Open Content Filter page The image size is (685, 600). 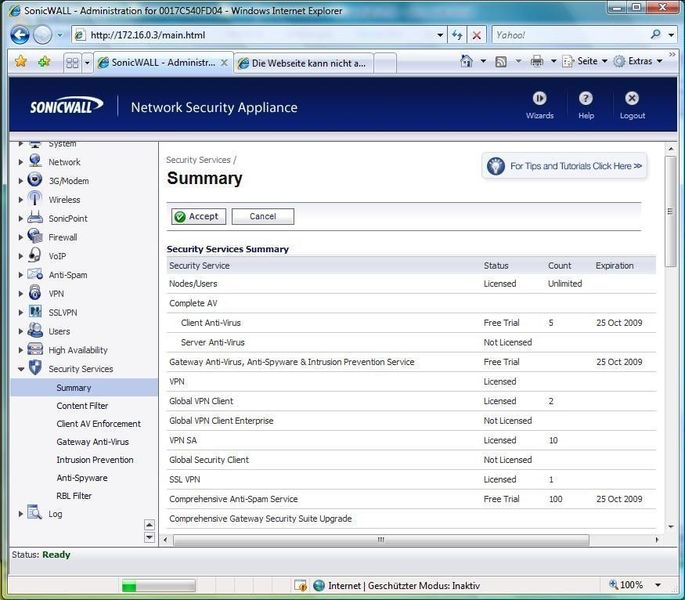coord(82,406)
